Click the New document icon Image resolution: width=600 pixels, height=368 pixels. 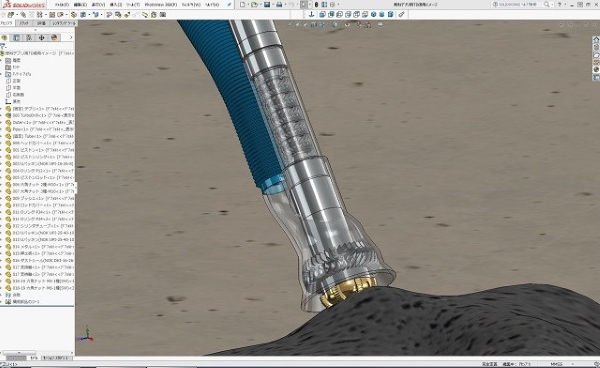pyautogui.click(x=242, y=5)
